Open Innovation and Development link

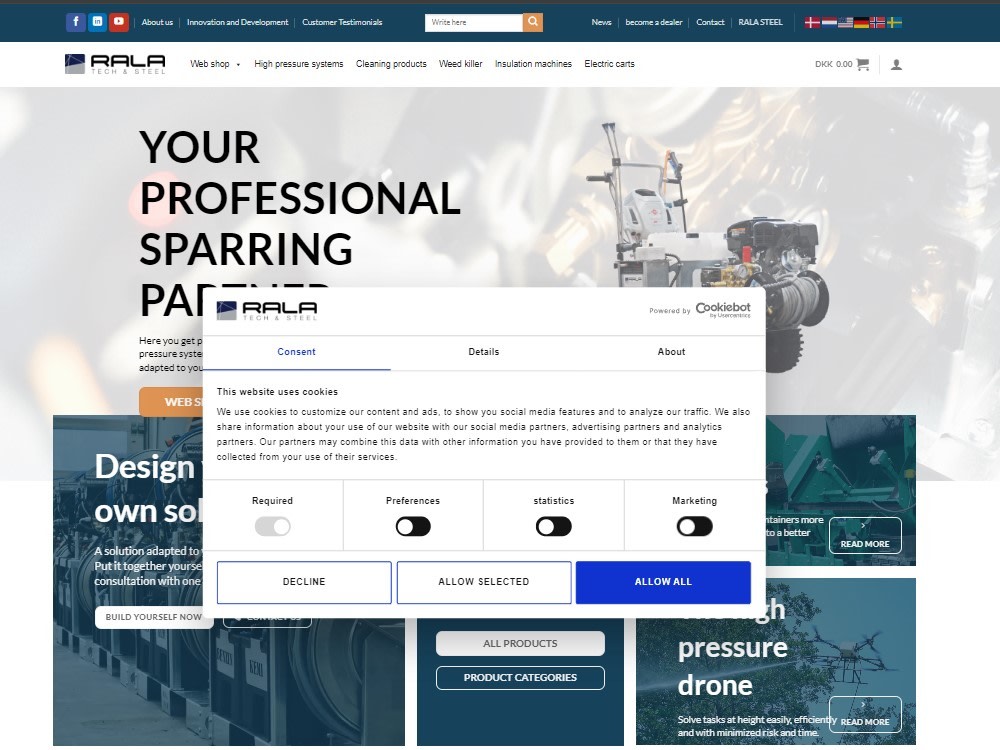(237, 22)
